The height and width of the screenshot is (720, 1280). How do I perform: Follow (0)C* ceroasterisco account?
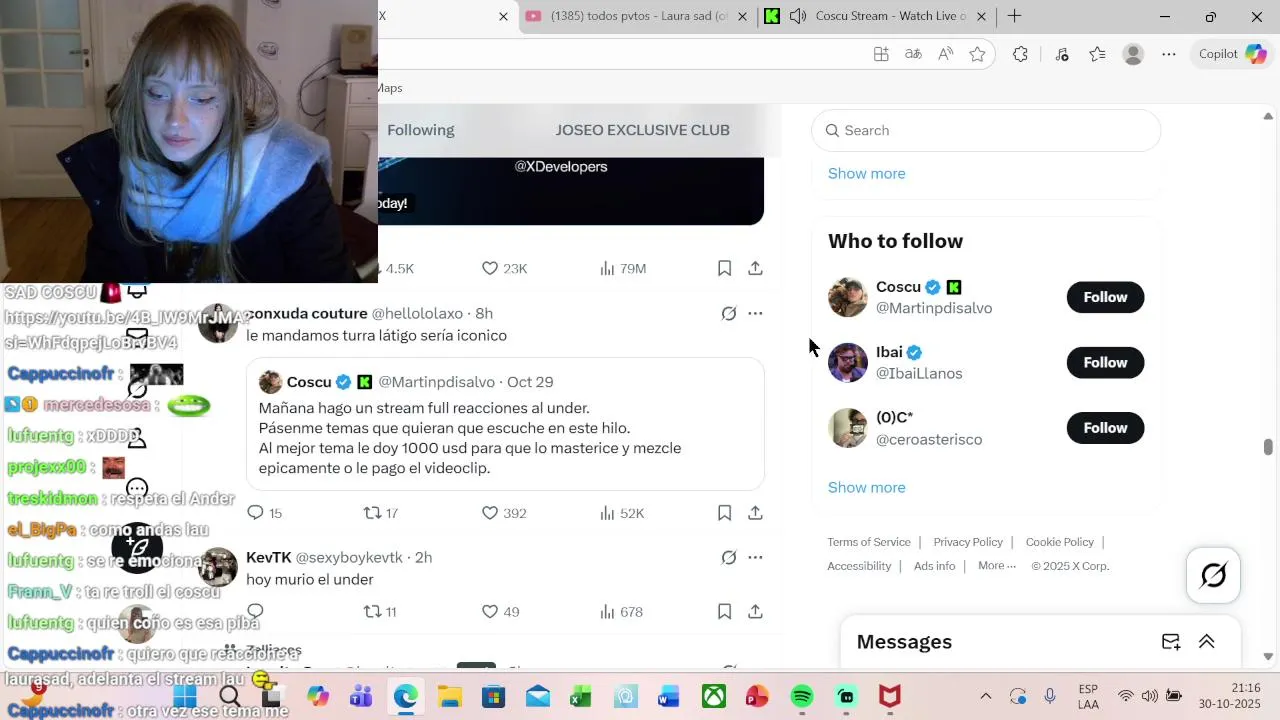click(1105, 428)
